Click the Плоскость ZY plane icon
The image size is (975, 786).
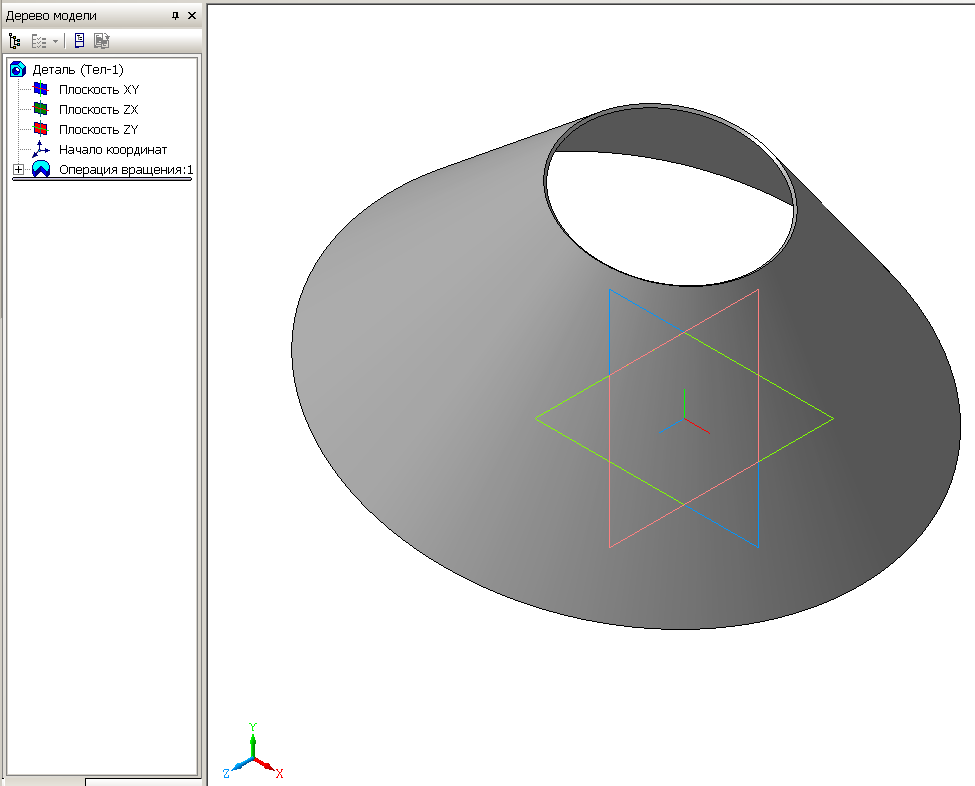coord(40,129)
